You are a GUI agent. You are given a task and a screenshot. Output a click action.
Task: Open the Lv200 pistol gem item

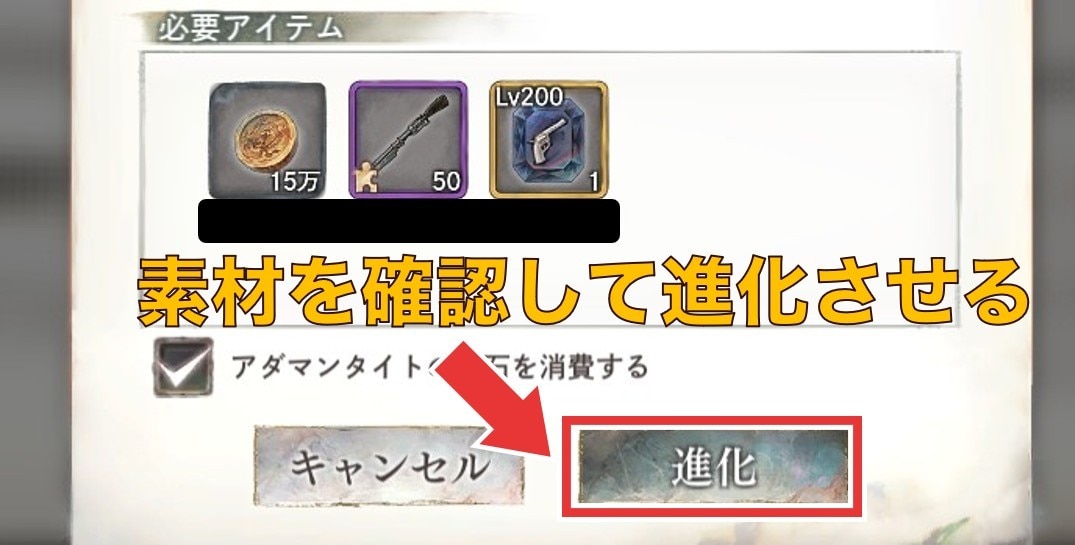548,140
